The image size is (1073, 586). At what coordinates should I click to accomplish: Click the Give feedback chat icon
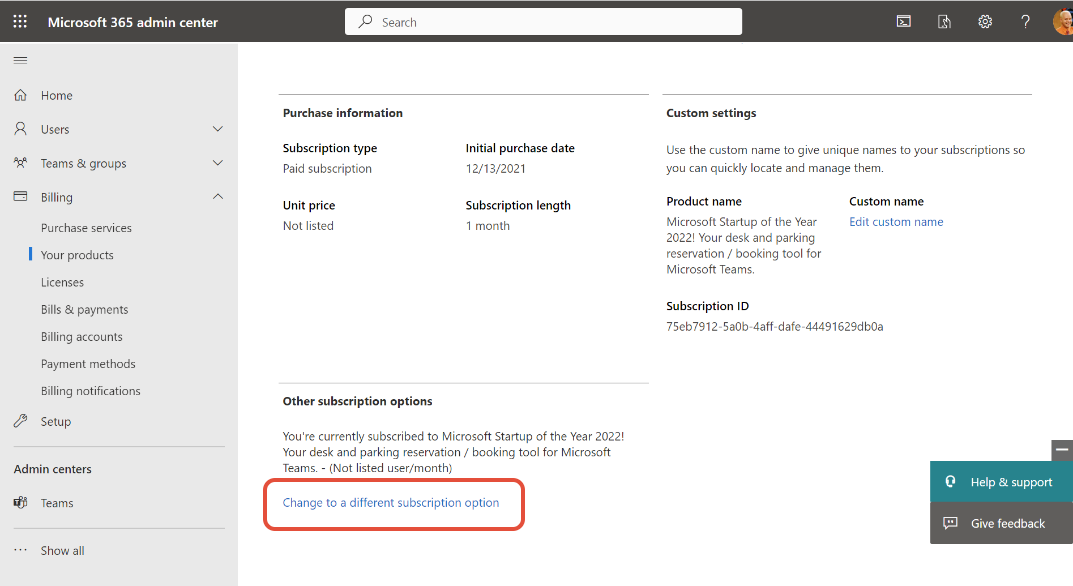click(951, 523)
